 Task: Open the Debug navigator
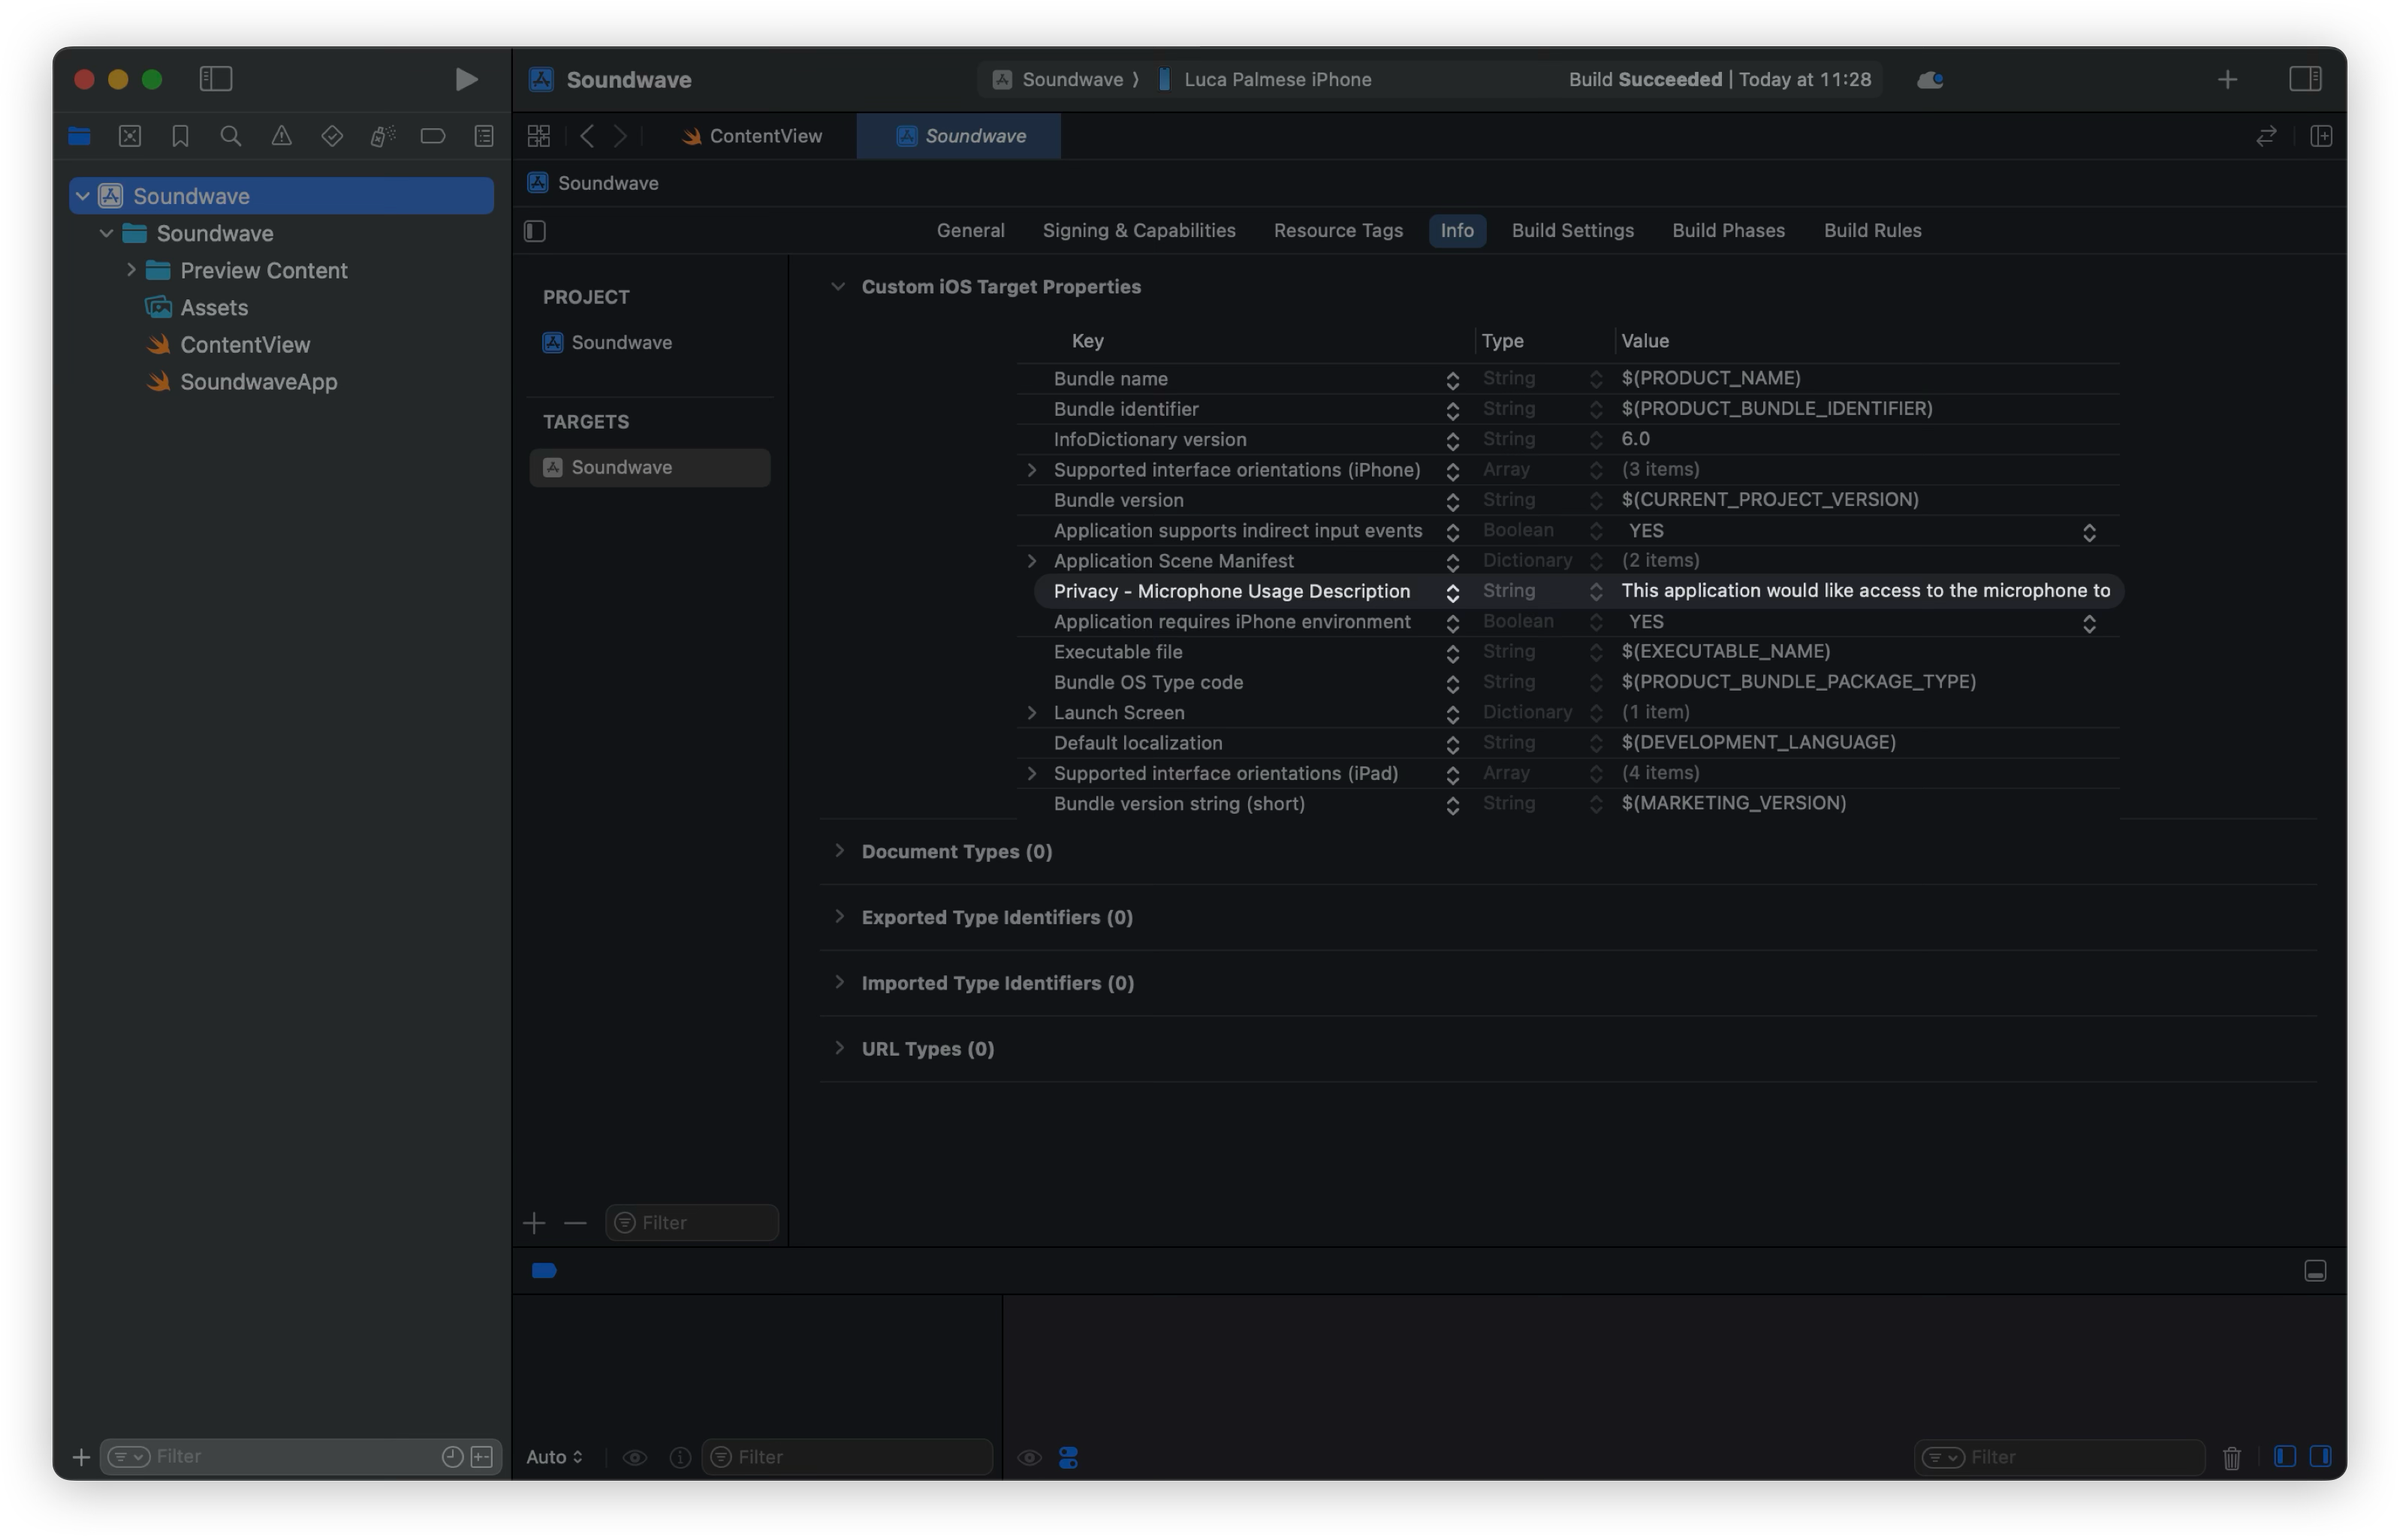point(381,136)
